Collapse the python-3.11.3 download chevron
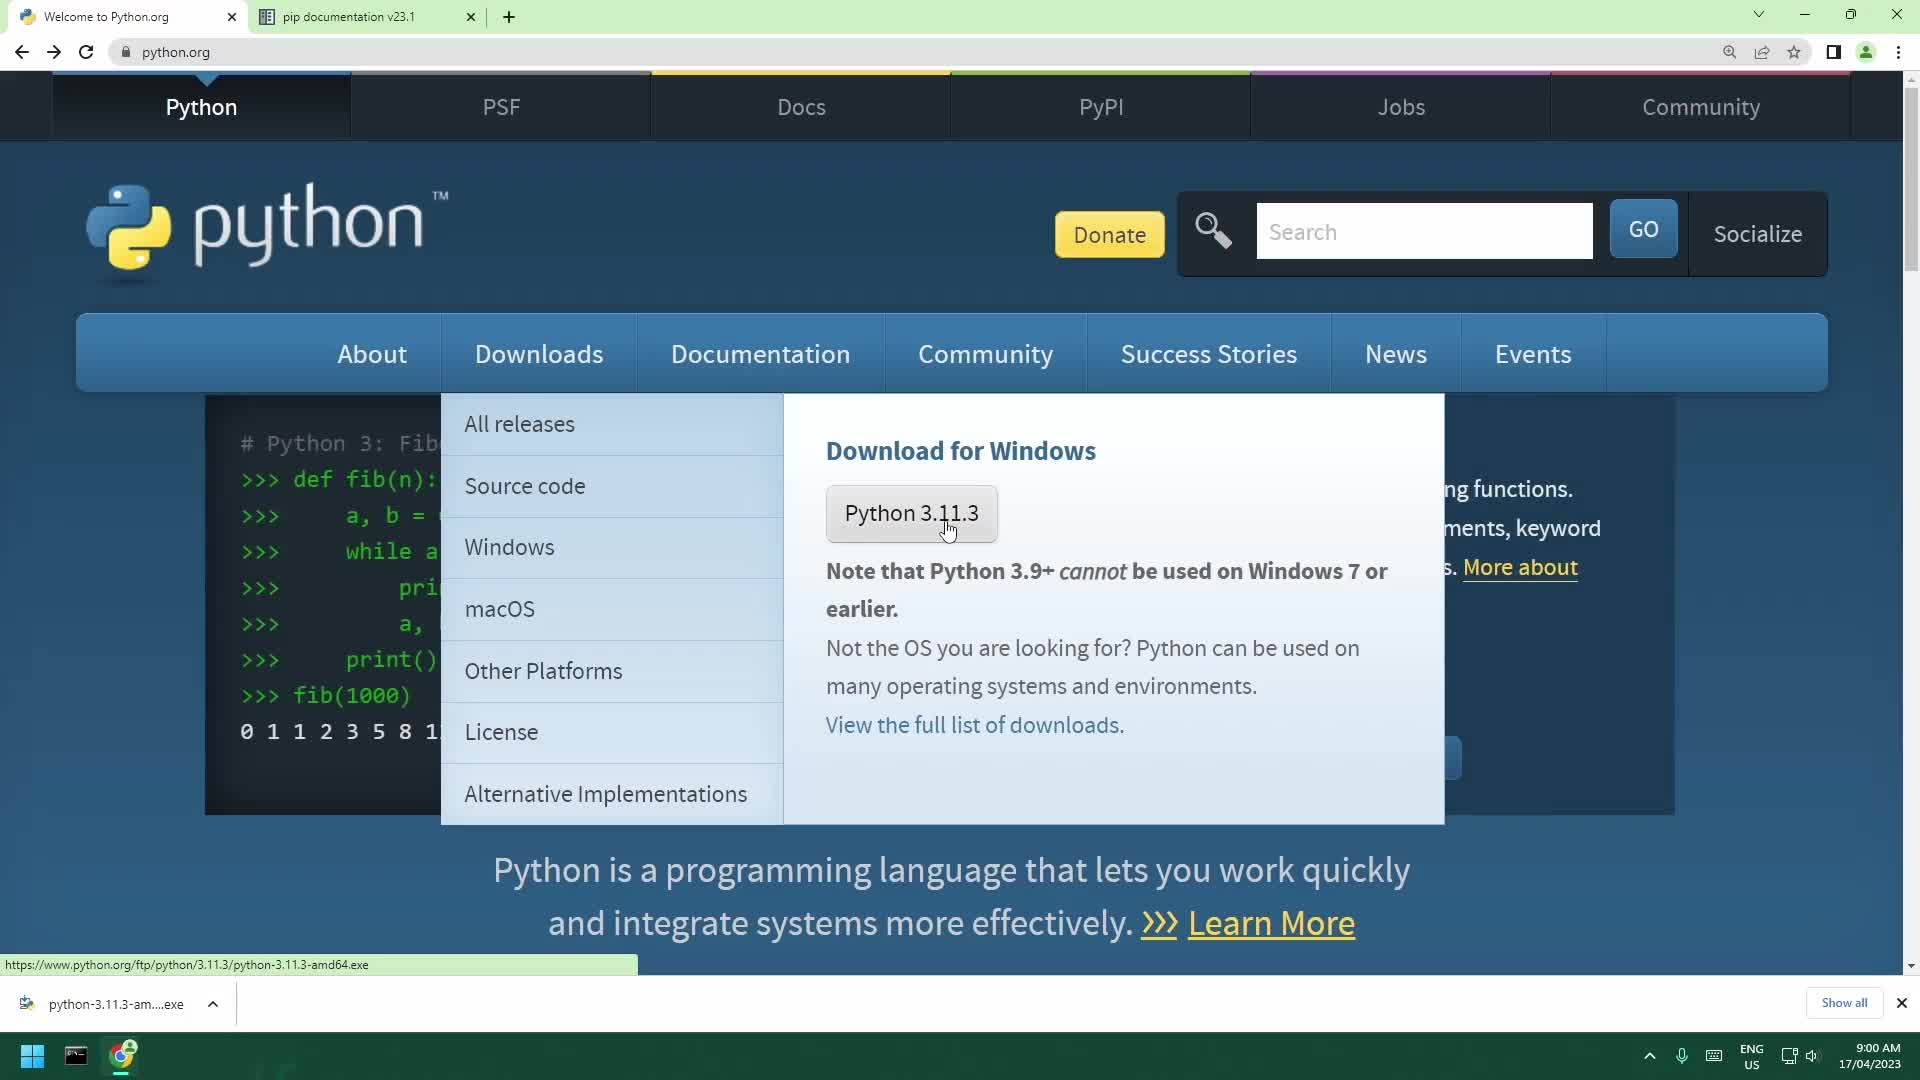The image size is (1920, 1080). (212, 1003)
